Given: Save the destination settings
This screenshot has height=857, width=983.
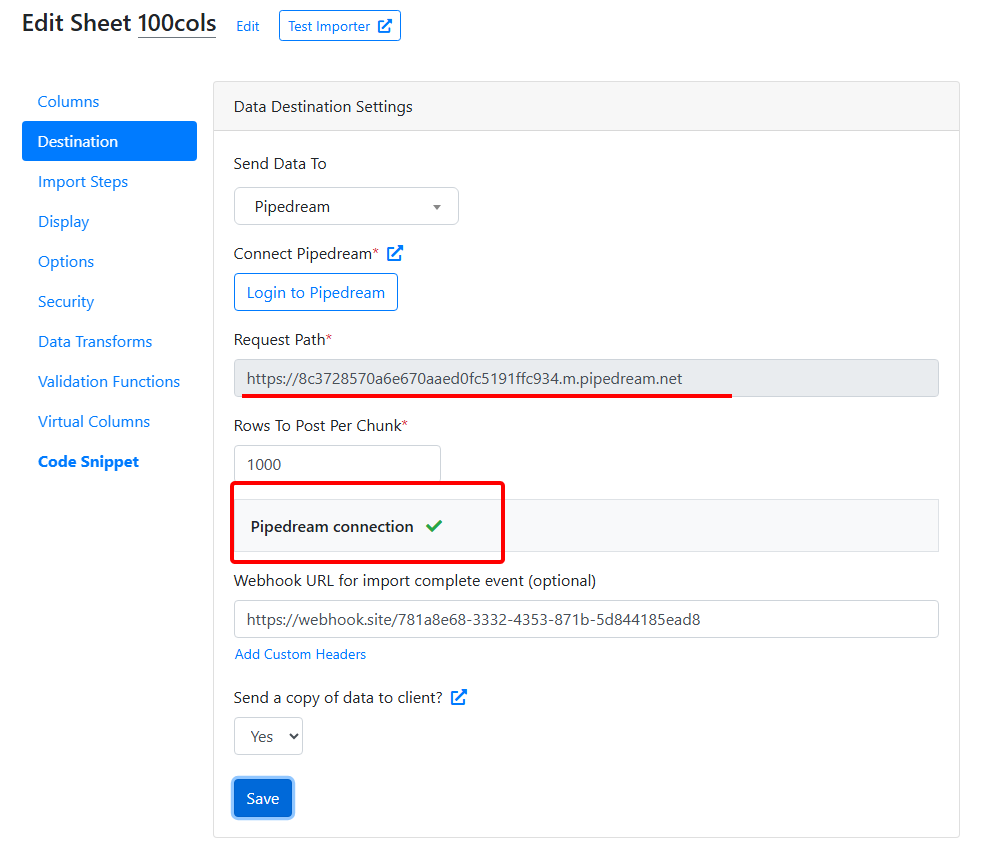Looking at the screenshot, I should [x=263, y=798].
